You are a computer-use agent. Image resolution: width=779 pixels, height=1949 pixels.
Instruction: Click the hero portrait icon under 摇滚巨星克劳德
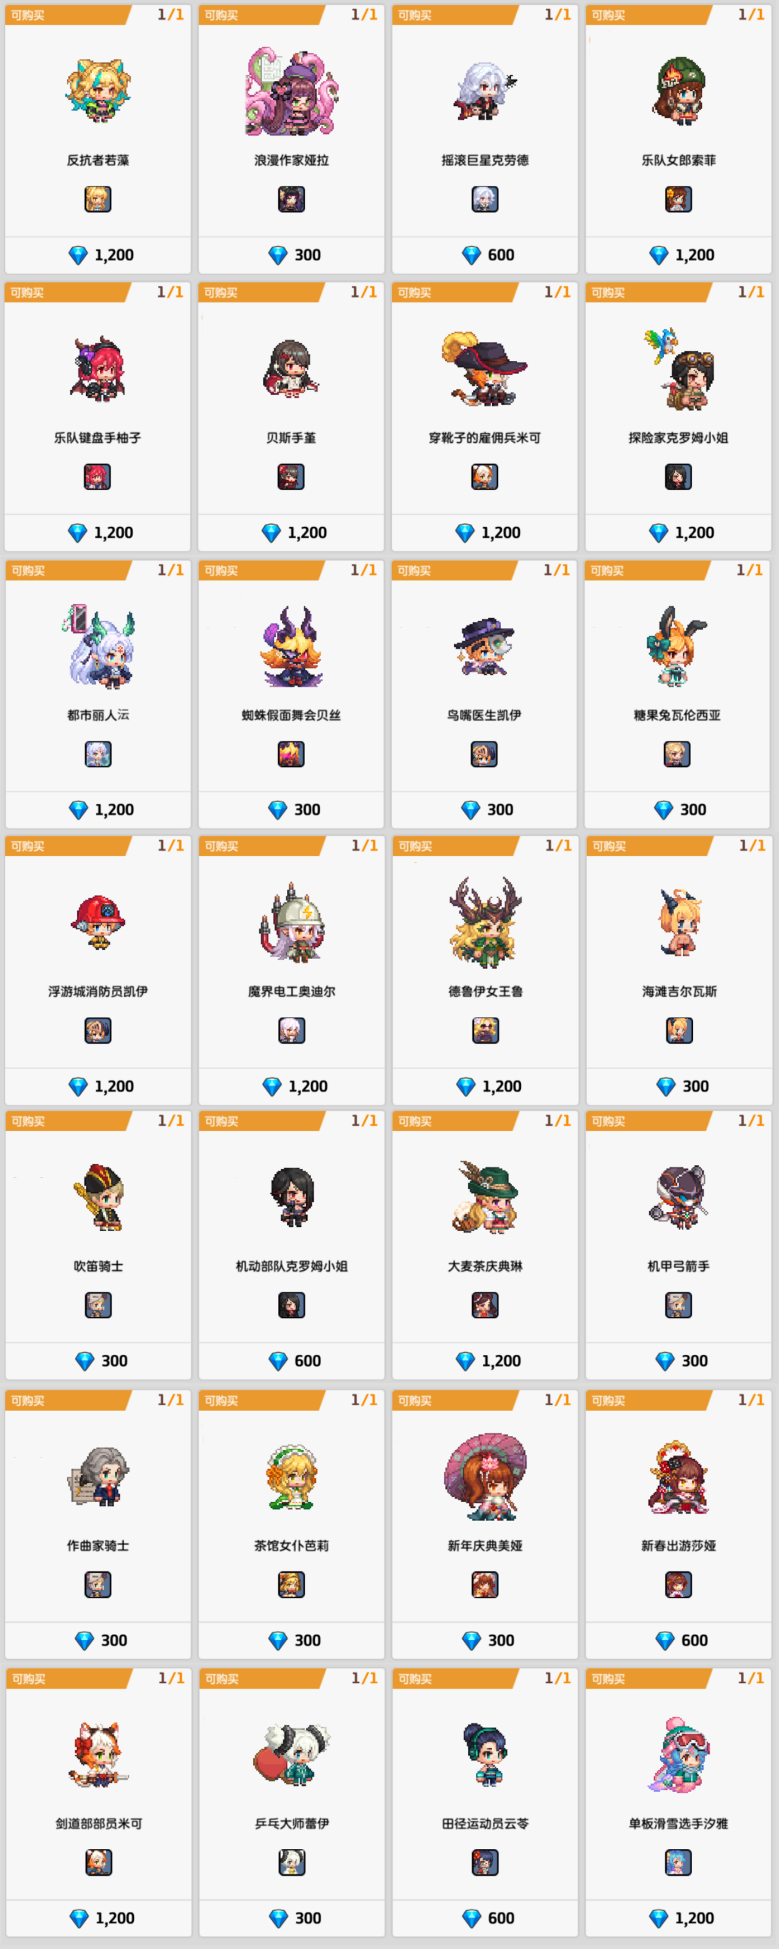[485, 199]
